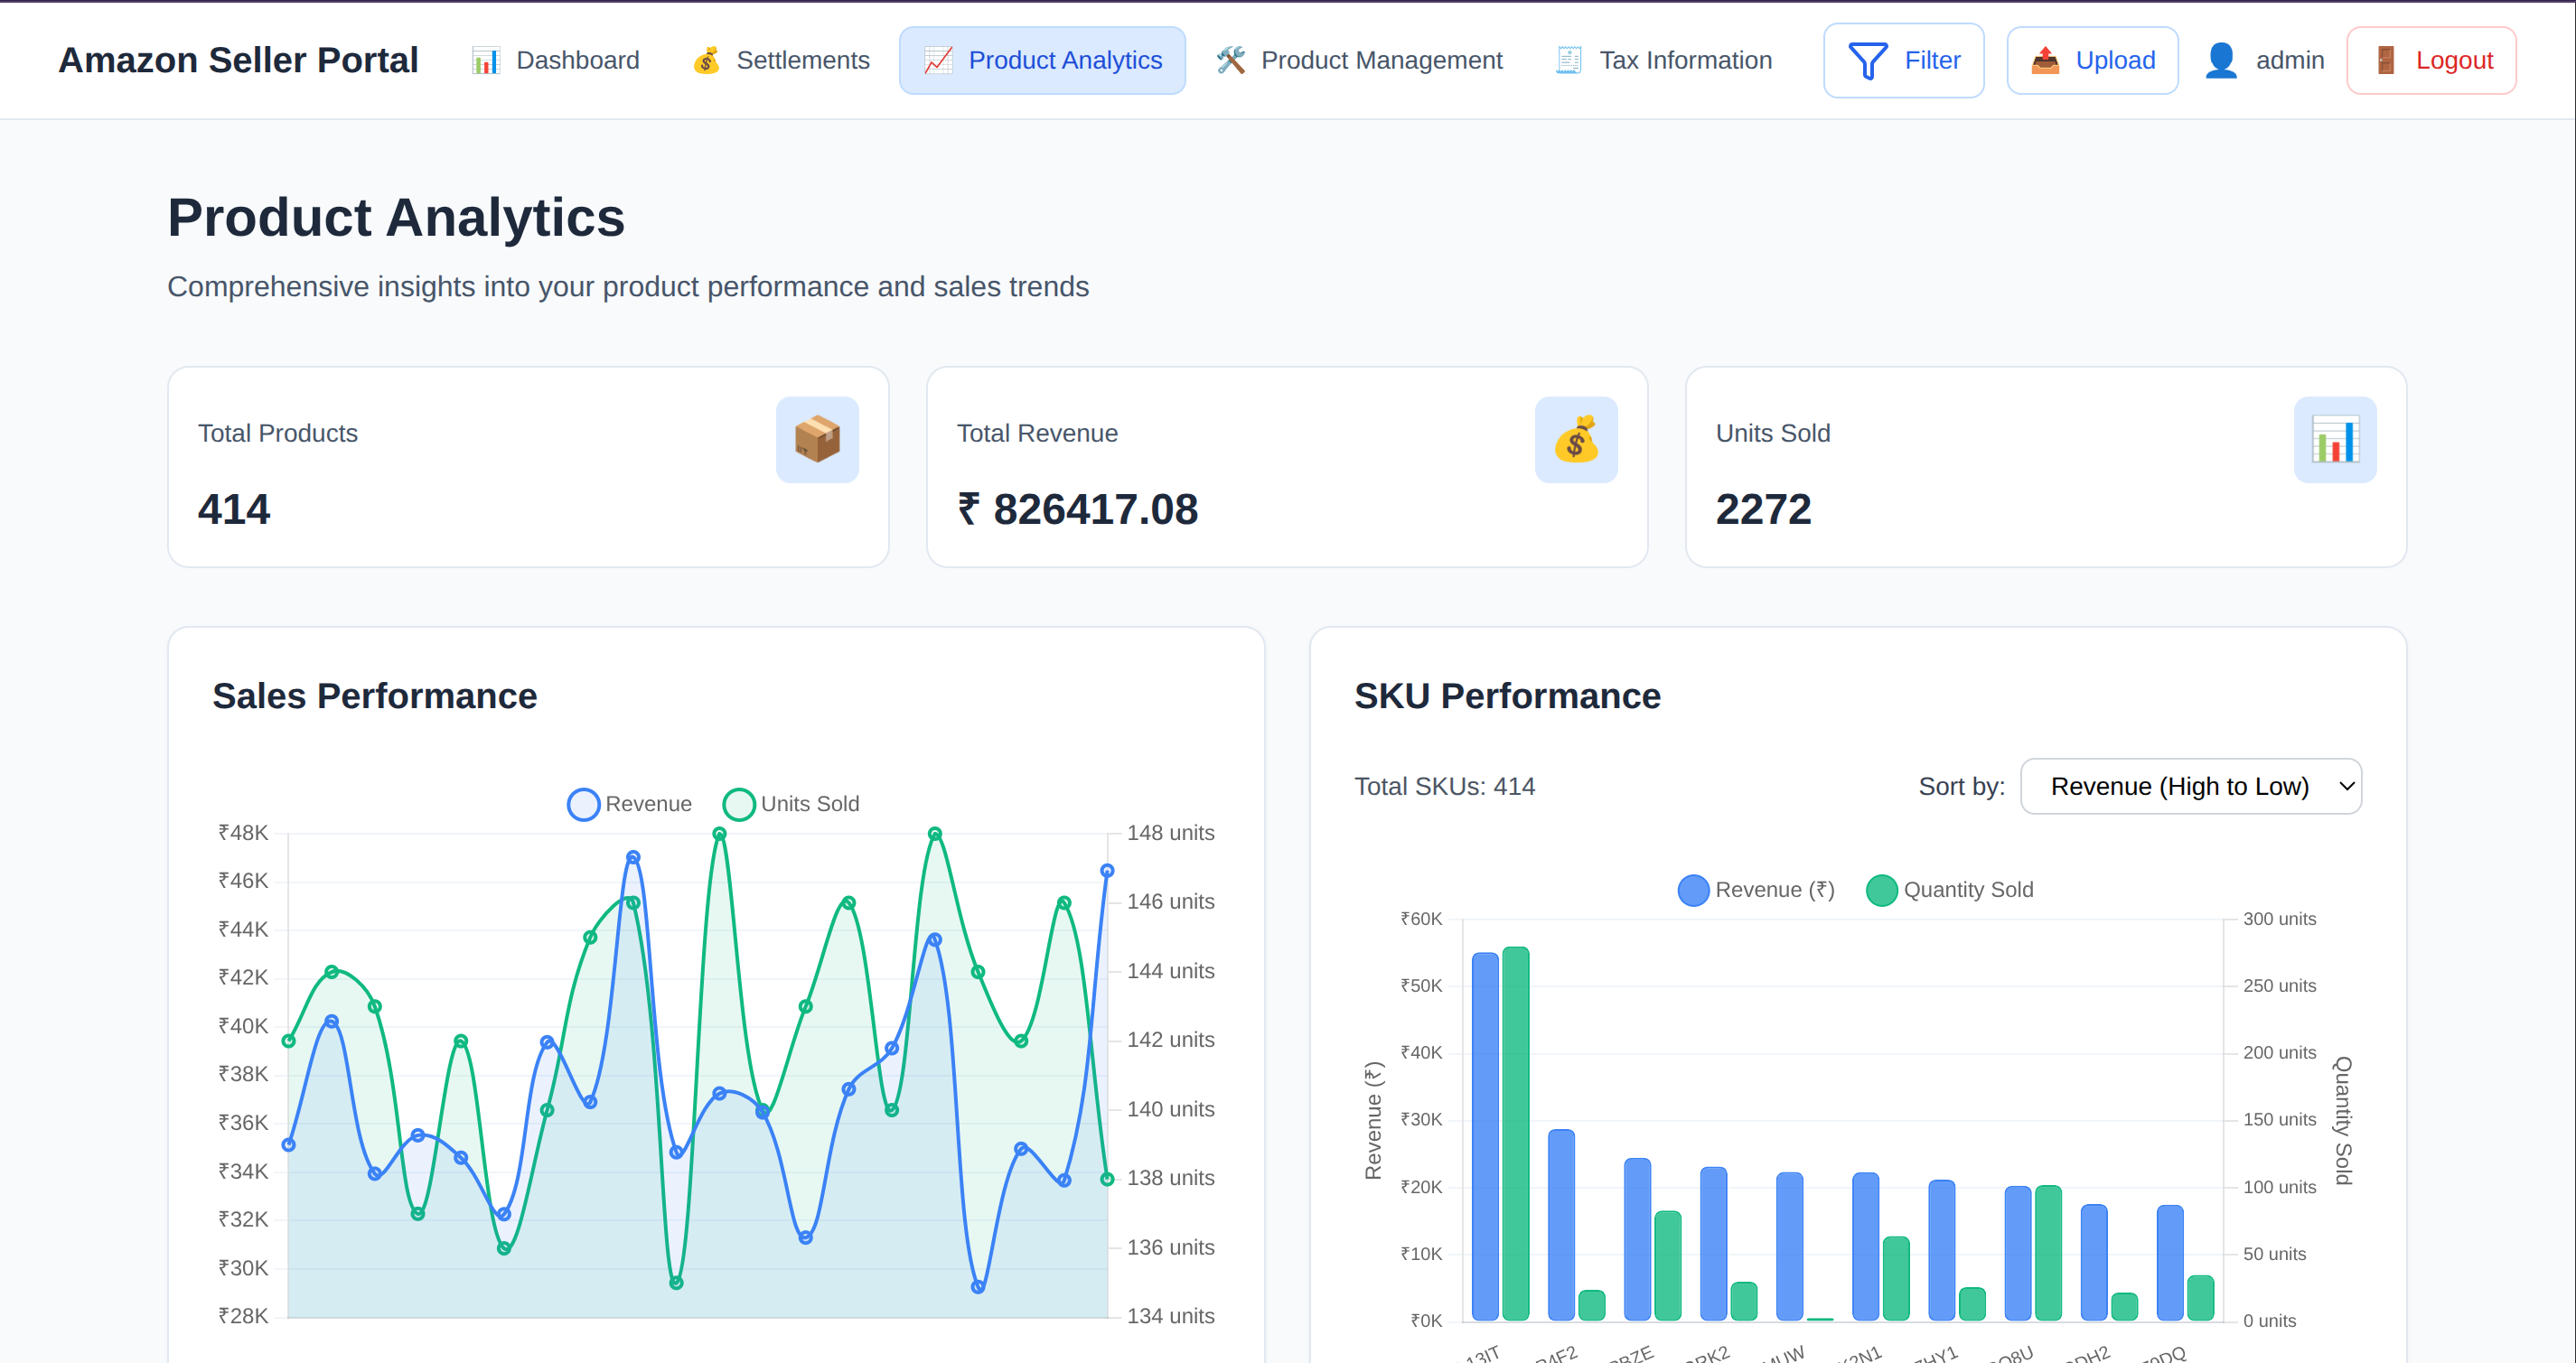Click the package icon in Total Products
The image size is (2576, 1363).
coord(817,439)
